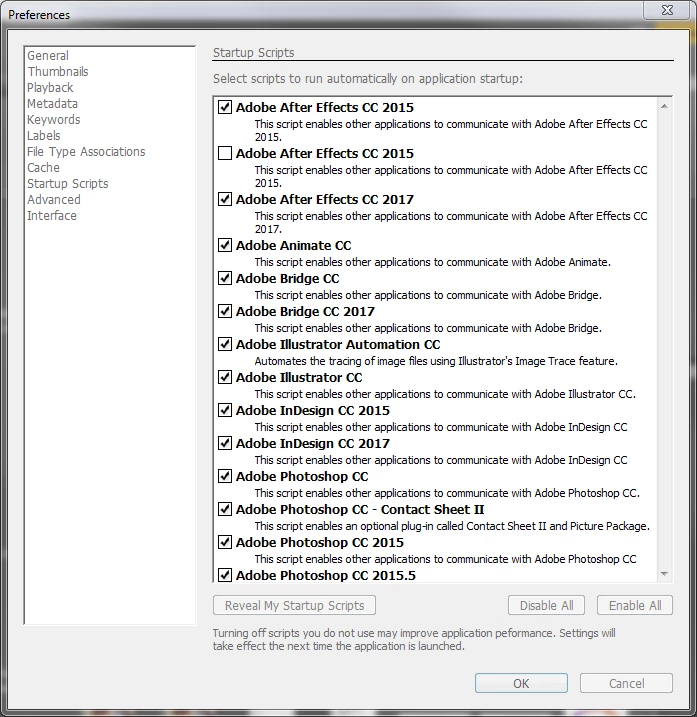This screenshot has height=717, width=697.
Task: Select File Type Associations category
Action: [x=86, y=152]
